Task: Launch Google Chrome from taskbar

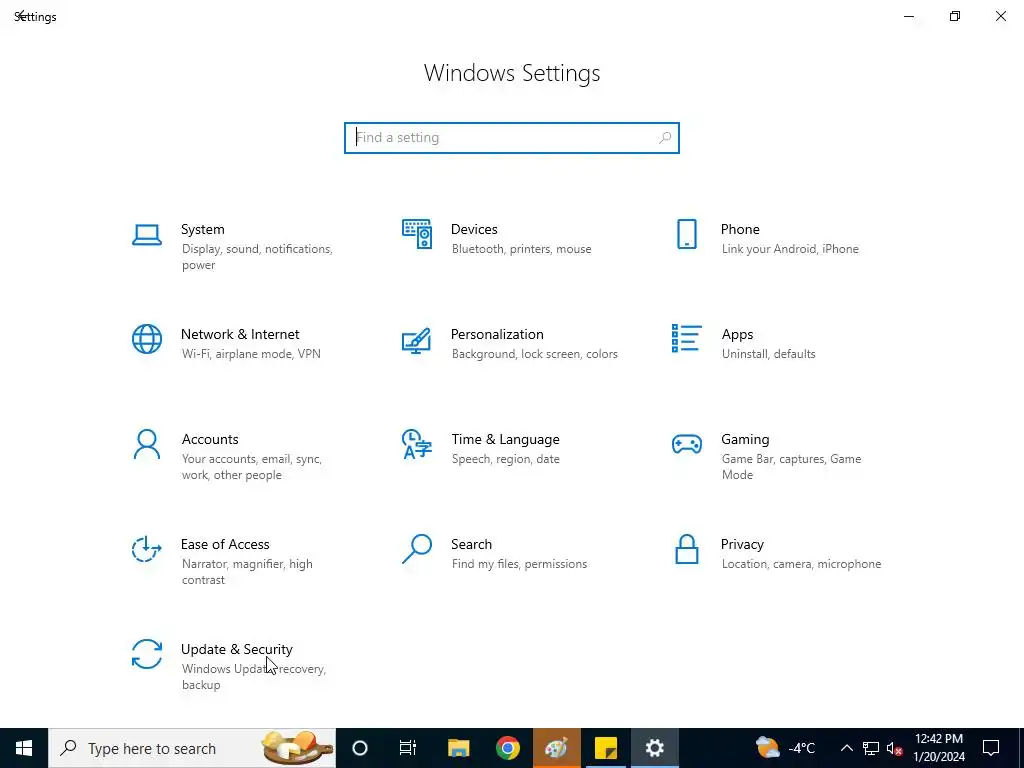Action: 507,748
